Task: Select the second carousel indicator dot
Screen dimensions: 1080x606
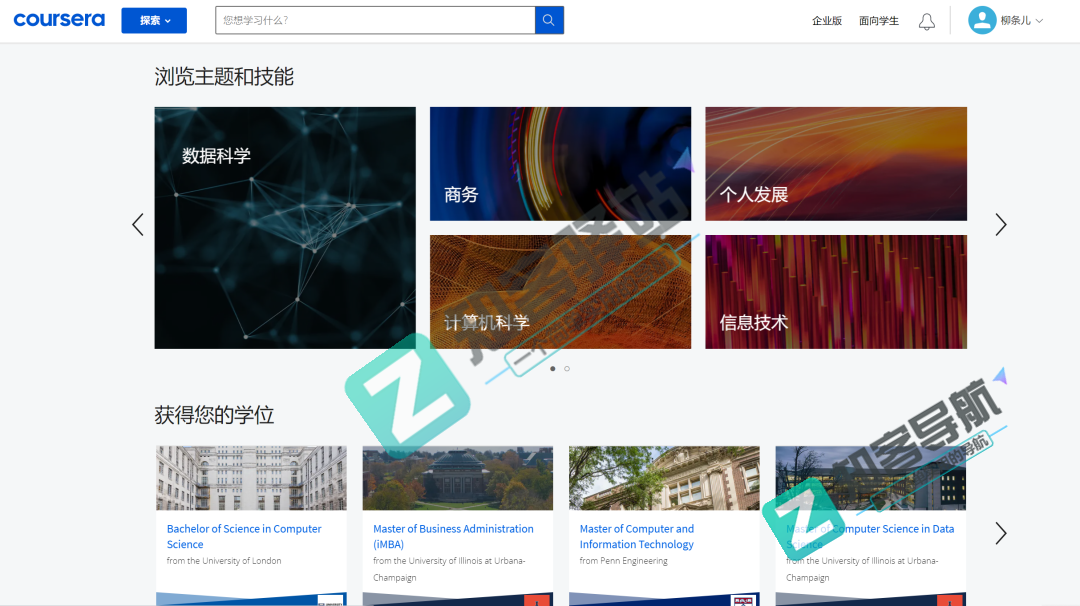Action: click(567, 368)
